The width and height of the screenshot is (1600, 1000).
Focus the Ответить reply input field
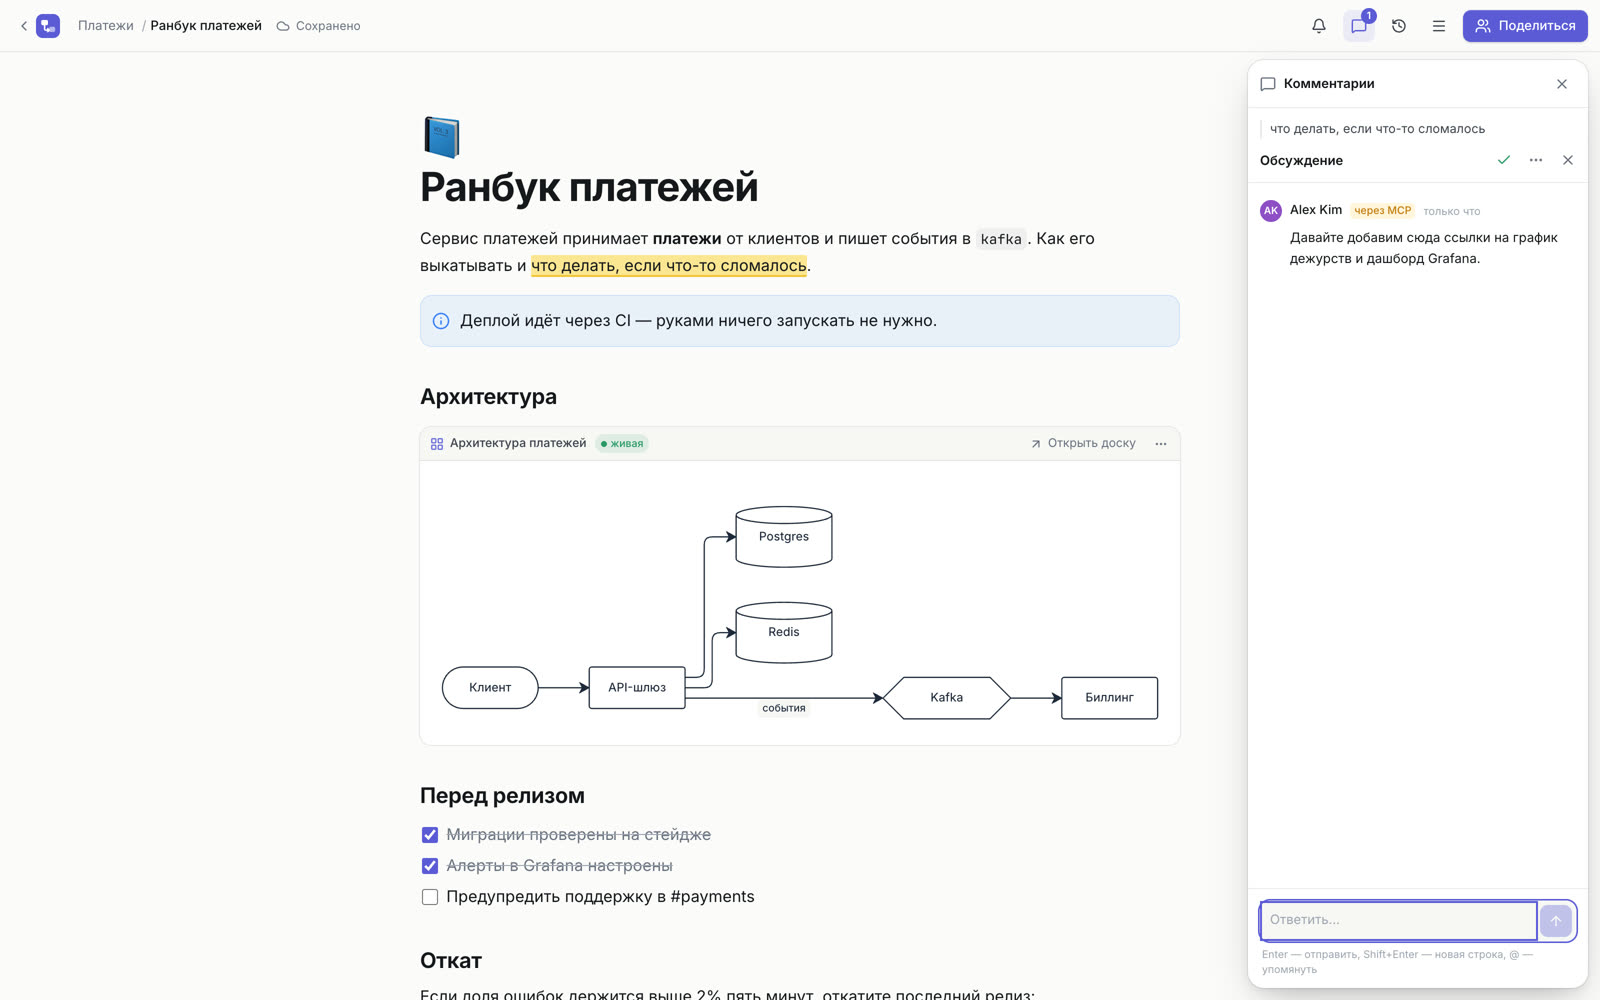1398,920
